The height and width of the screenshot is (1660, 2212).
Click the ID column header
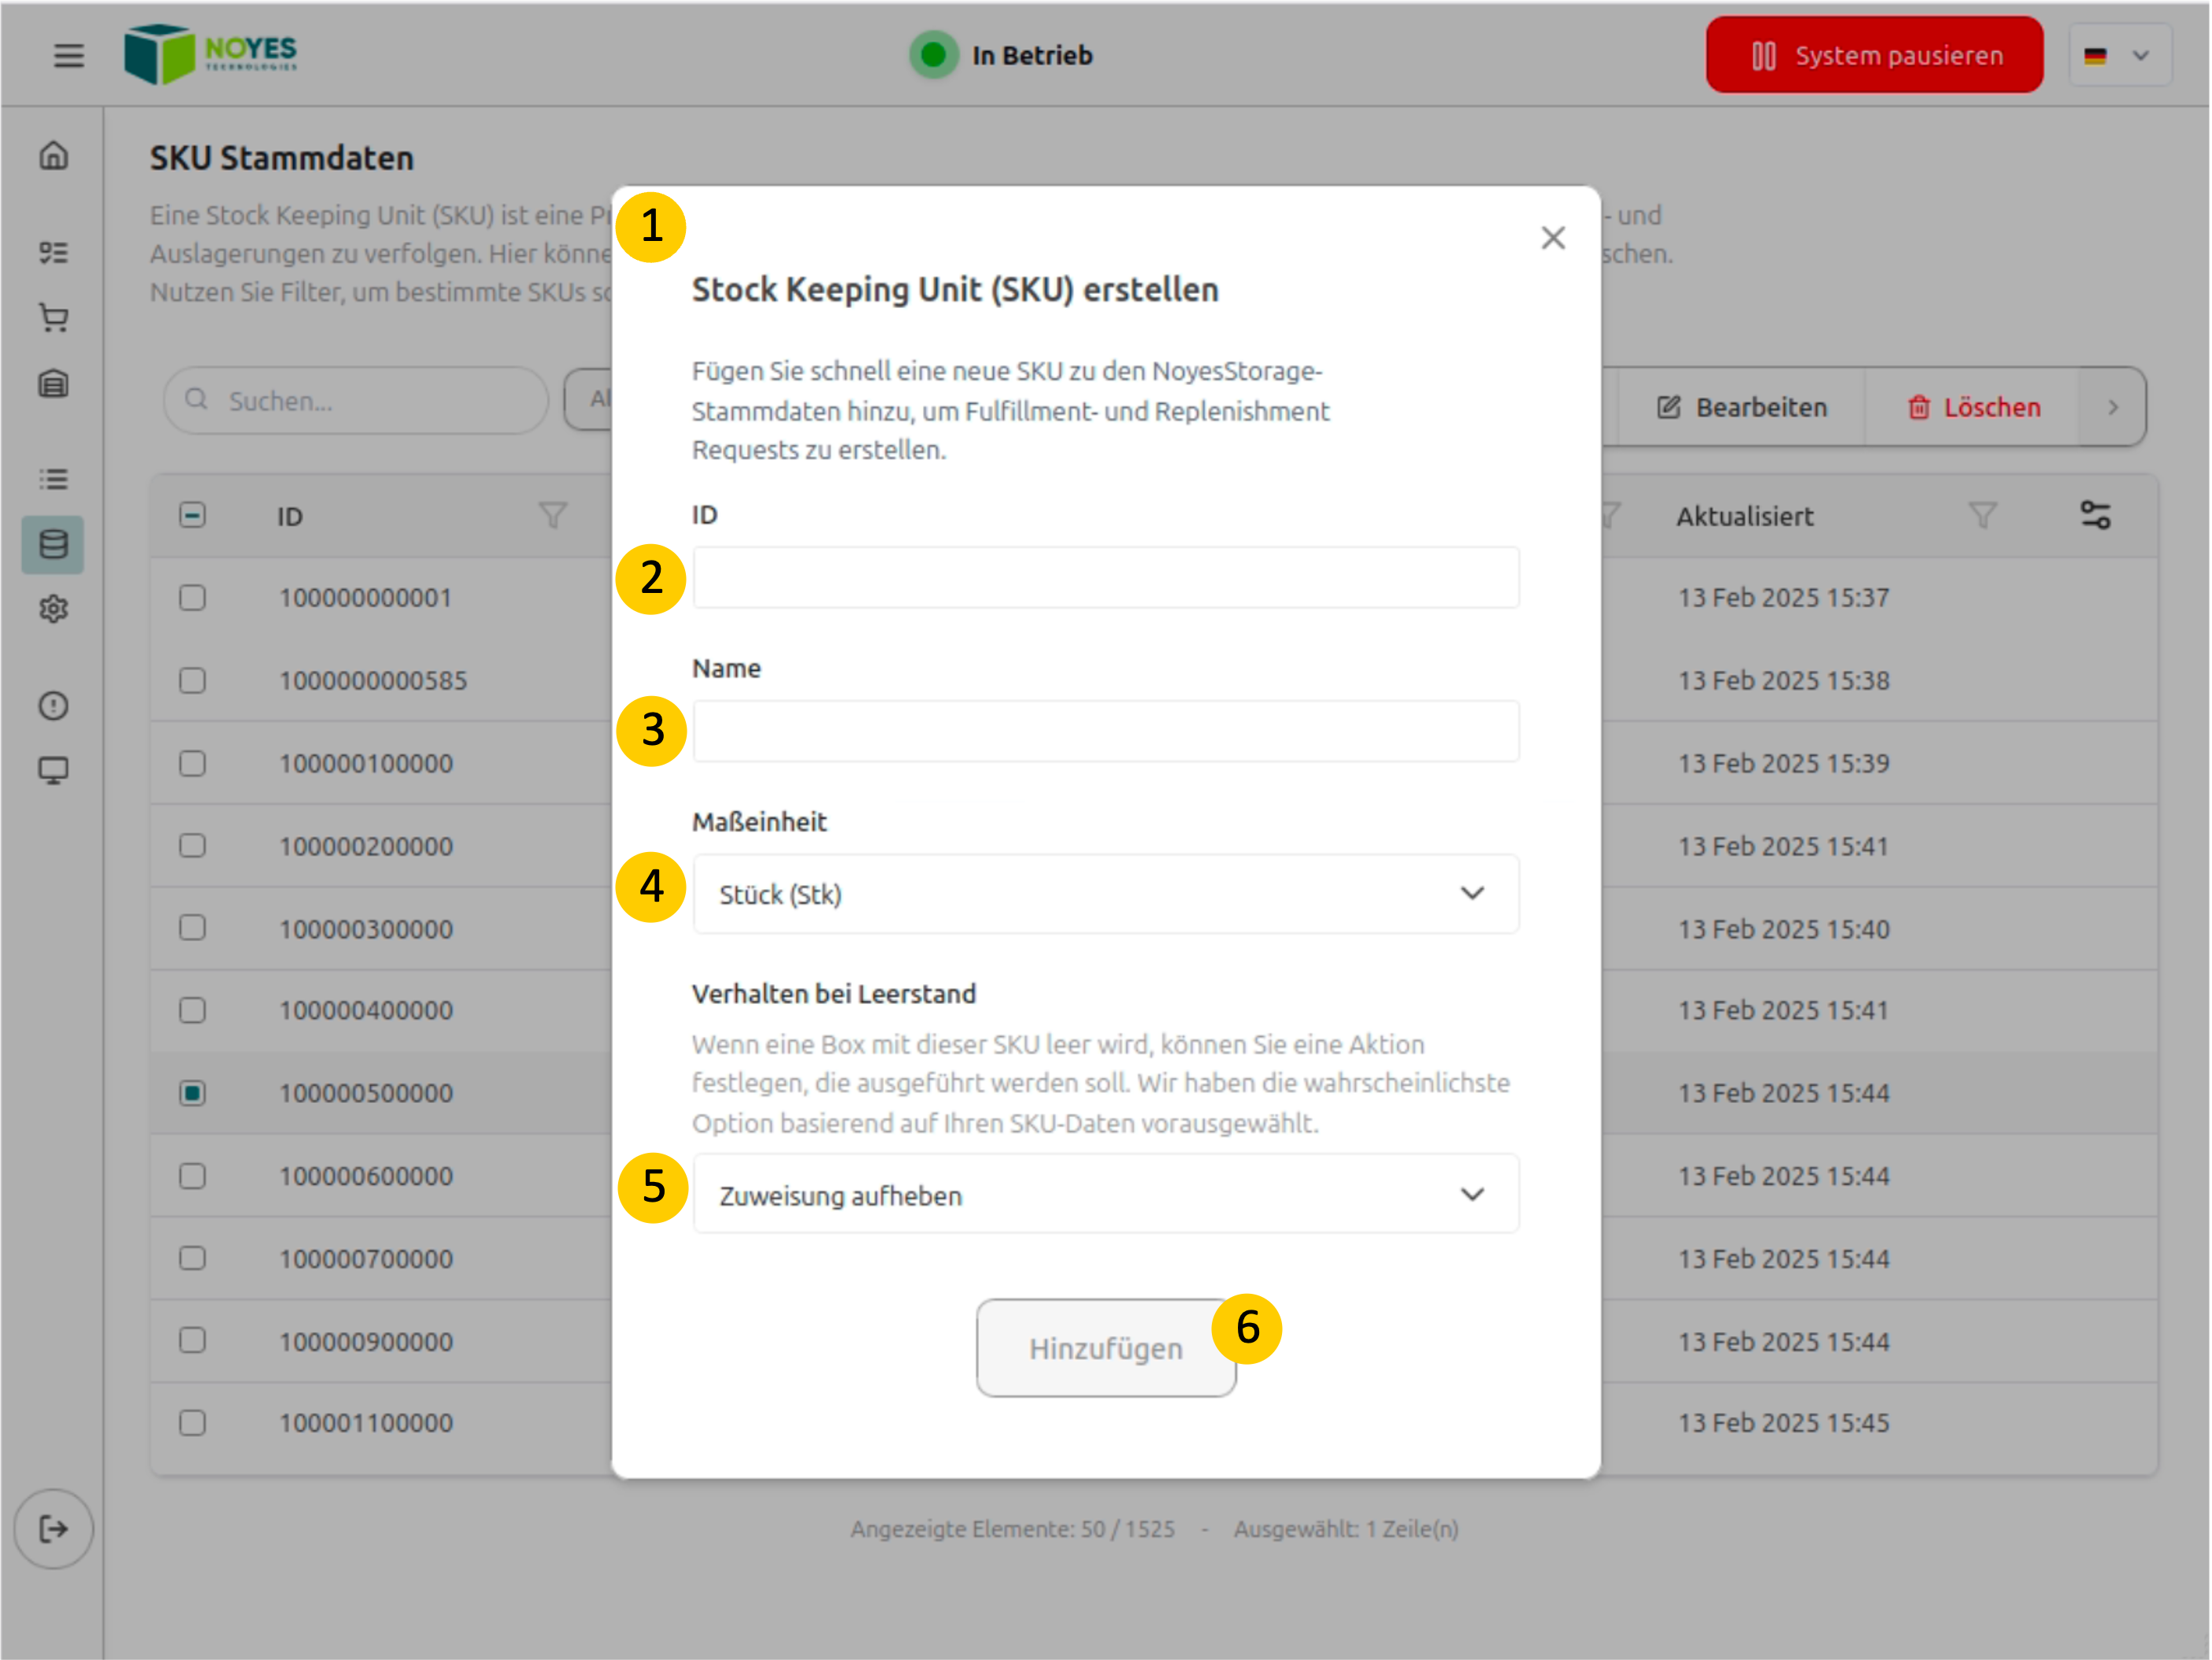click(x=290, y=516)
